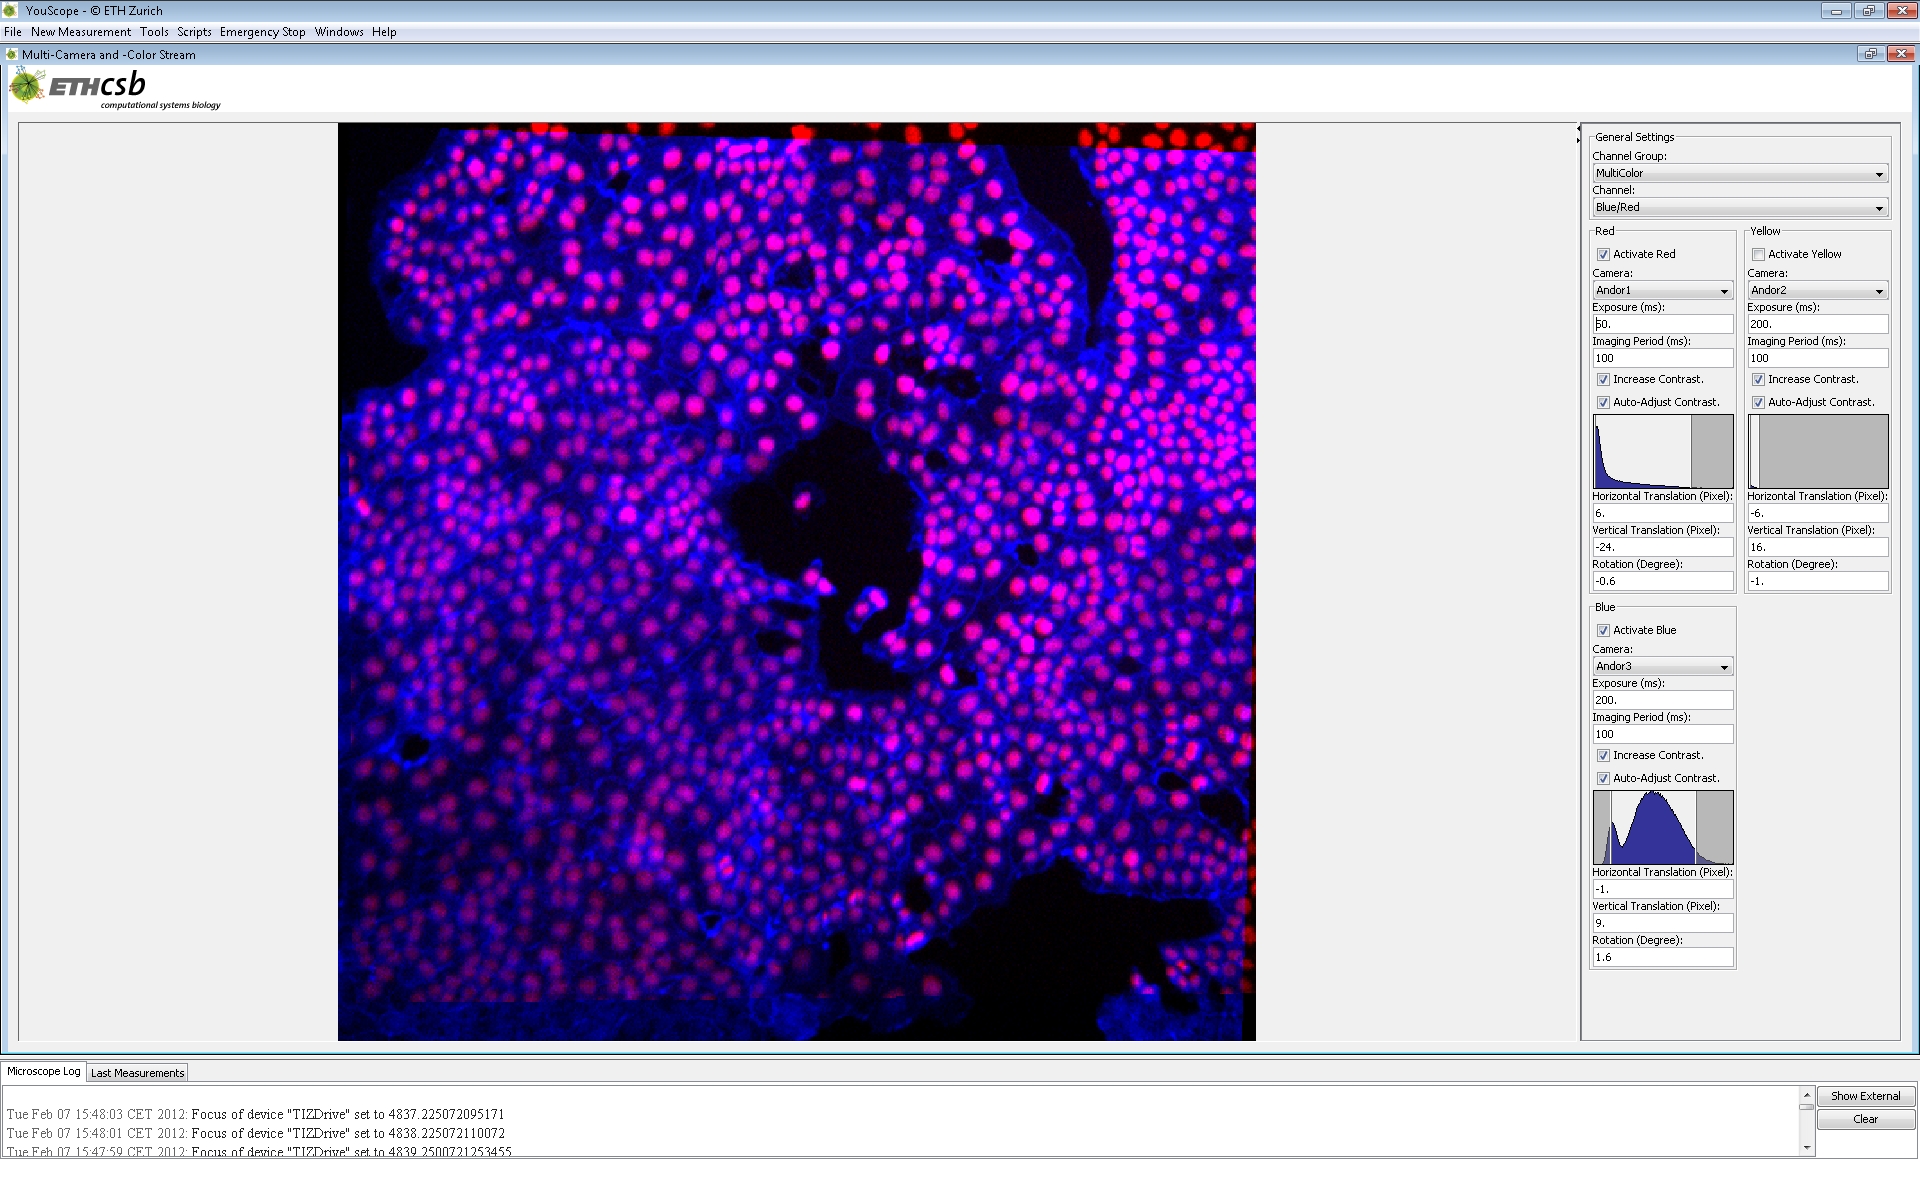
Task: Close the Multi-Camera and -Color Stream frame
Action: [1901, 54]
